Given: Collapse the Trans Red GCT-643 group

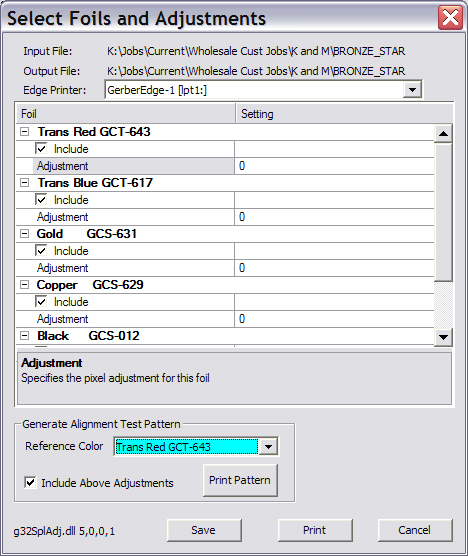Looking at the screenshot, I should tap(24, 132).
